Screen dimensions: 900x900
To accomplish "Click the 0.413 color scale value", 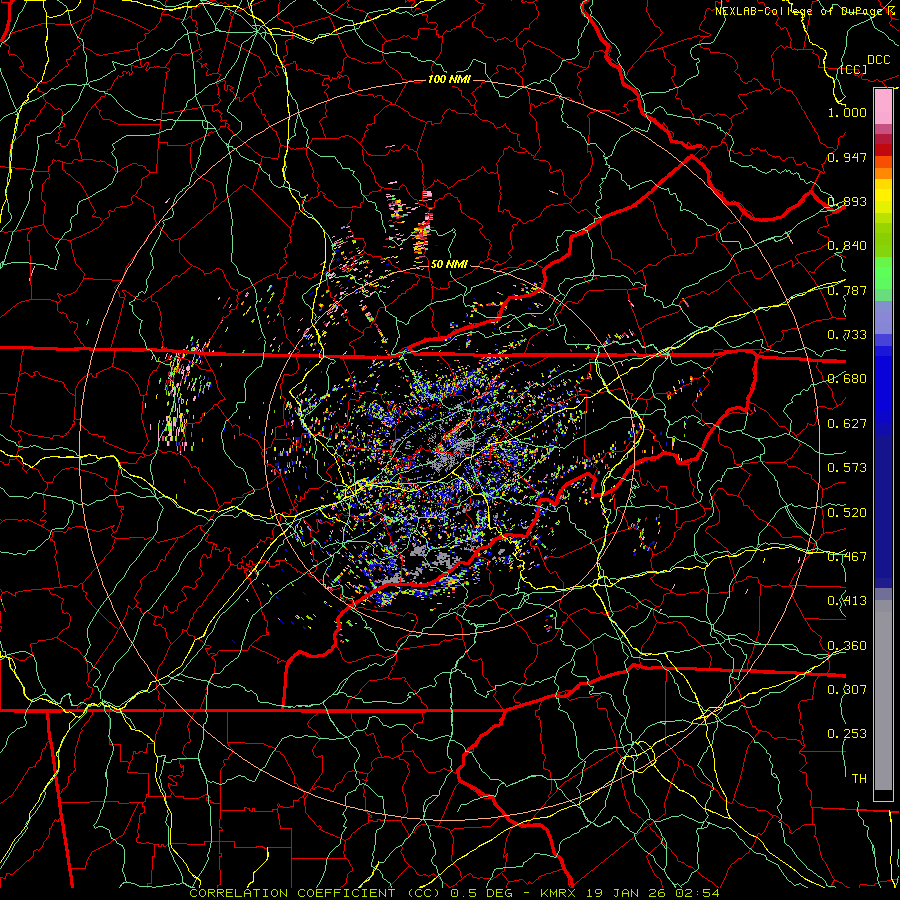I will tap(847, 601).
